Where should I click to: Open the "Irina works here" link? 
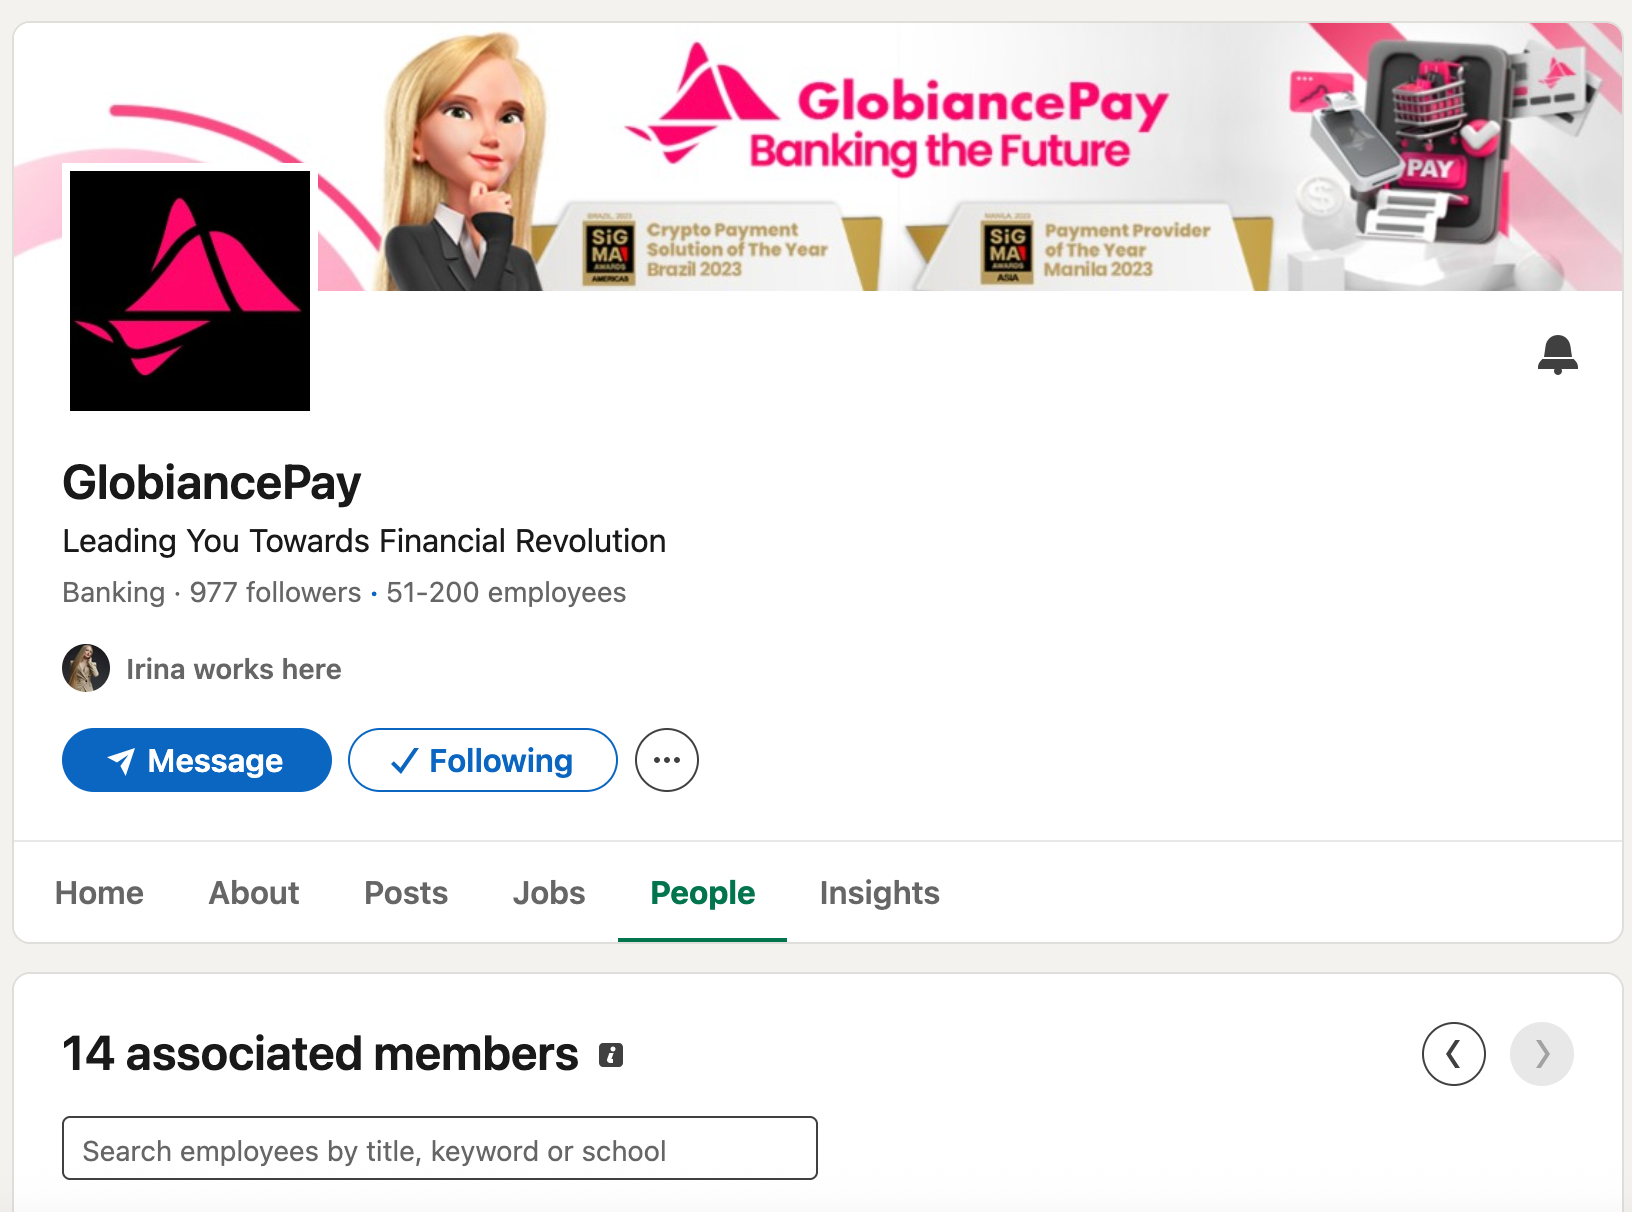pyautogui.click(x=233, y=669)
